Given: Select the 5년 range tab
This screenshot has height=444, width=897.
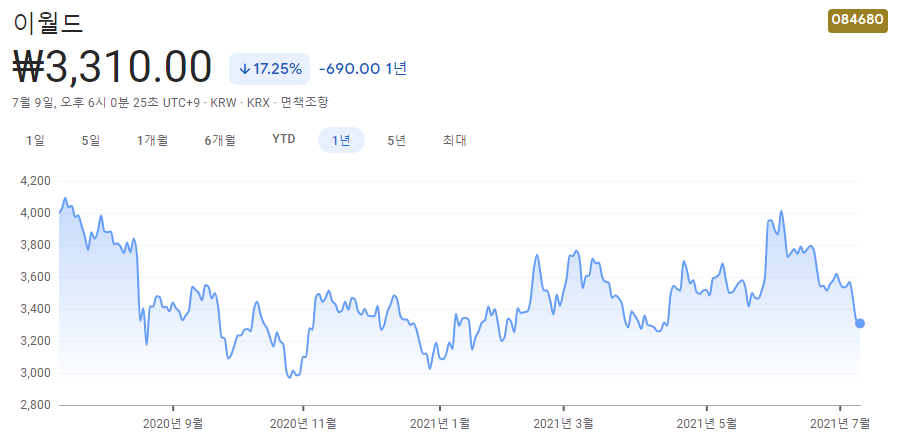Looking at the screenshot, I should (x=396, y=140).
